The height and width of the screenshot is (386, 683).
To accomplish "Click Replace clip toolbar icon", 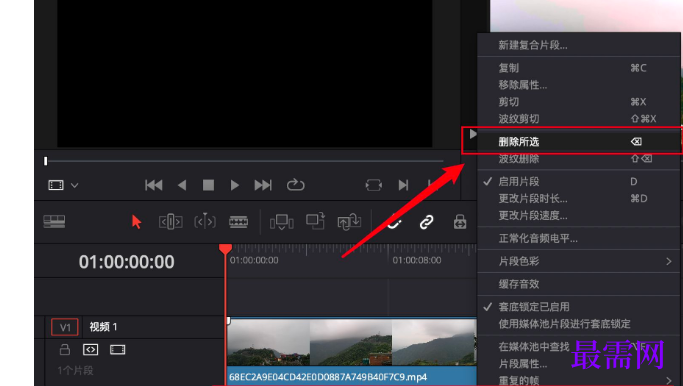I will tap(349, 221).
